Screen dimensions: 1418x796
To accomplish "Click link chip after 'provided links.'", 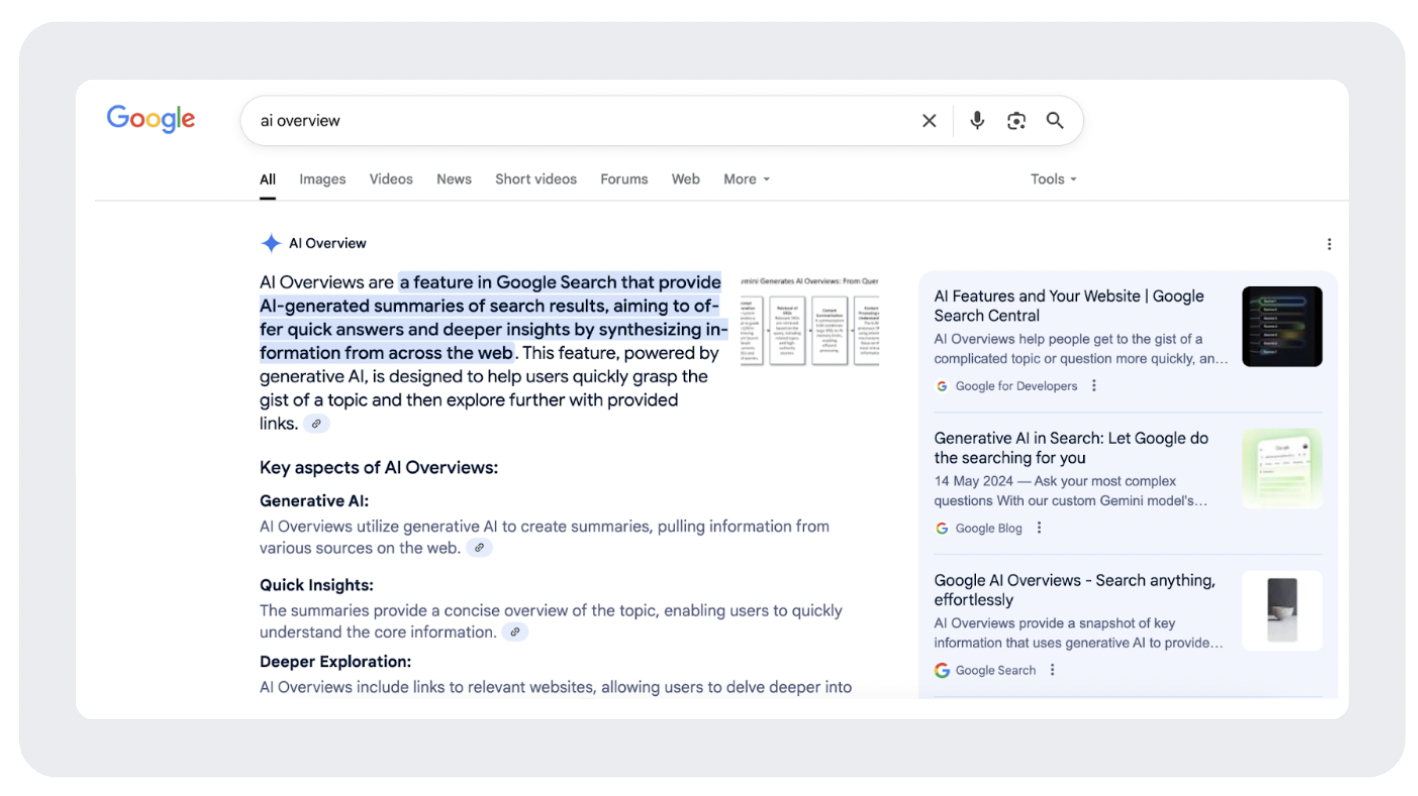I will (x=316, y=424).
